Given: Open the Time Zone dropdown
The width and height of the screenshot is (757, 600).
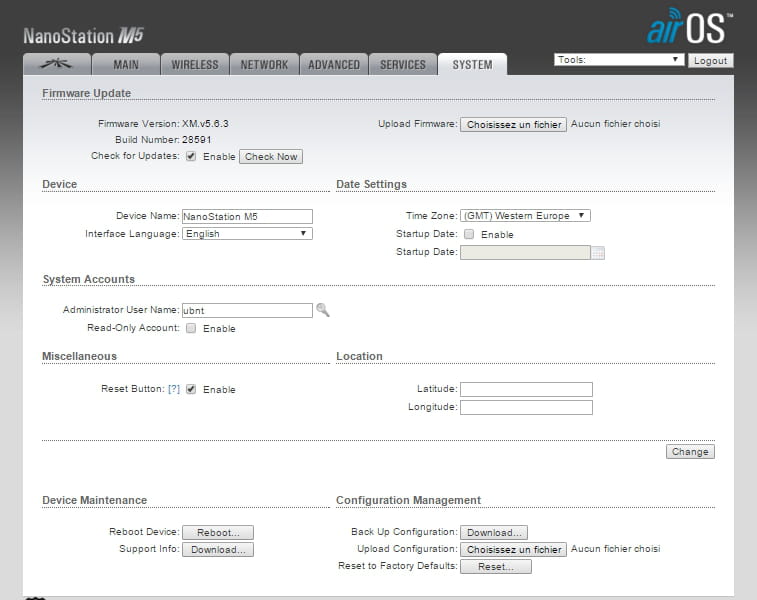Looking at the screenshot, I should (x=525, y=215).
